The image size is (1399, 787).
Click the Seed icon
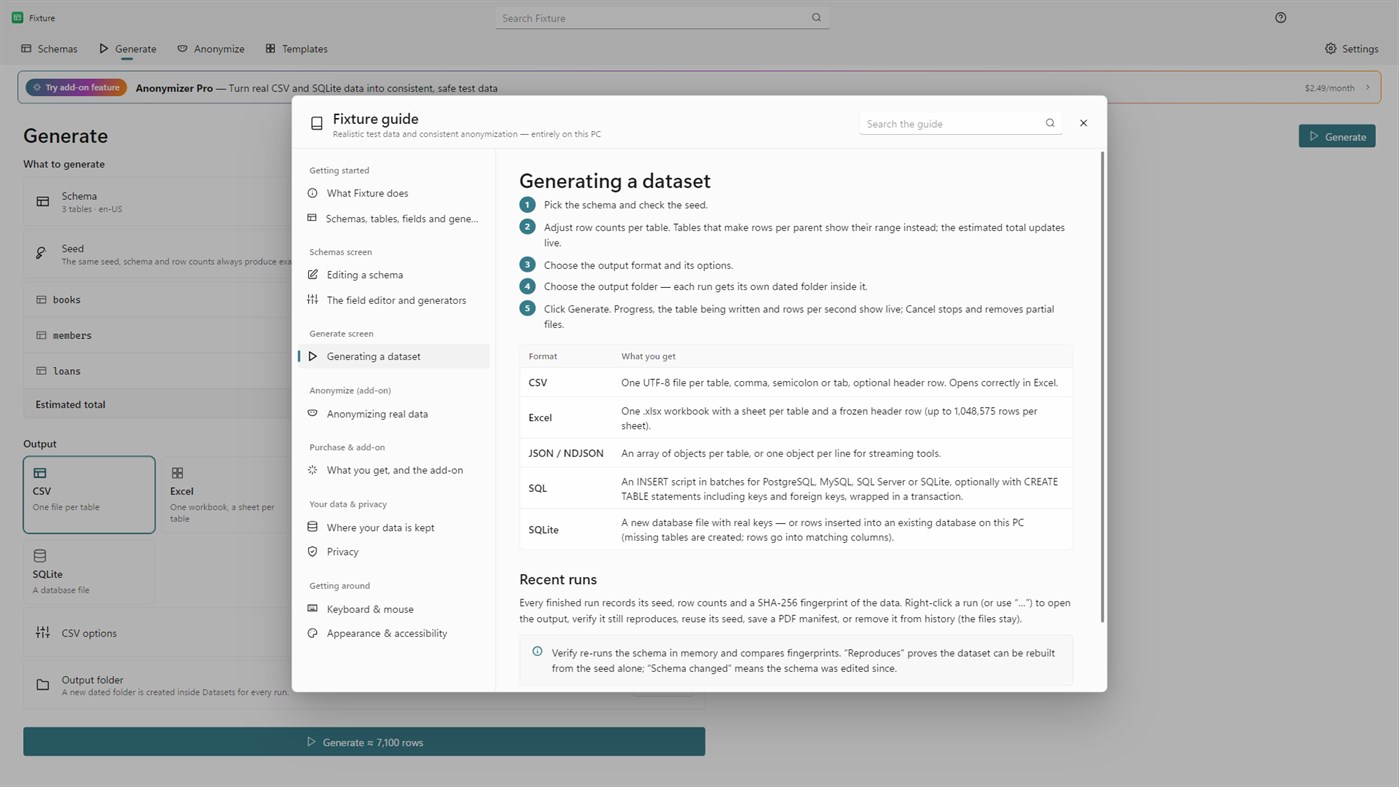tap(41, 254)
